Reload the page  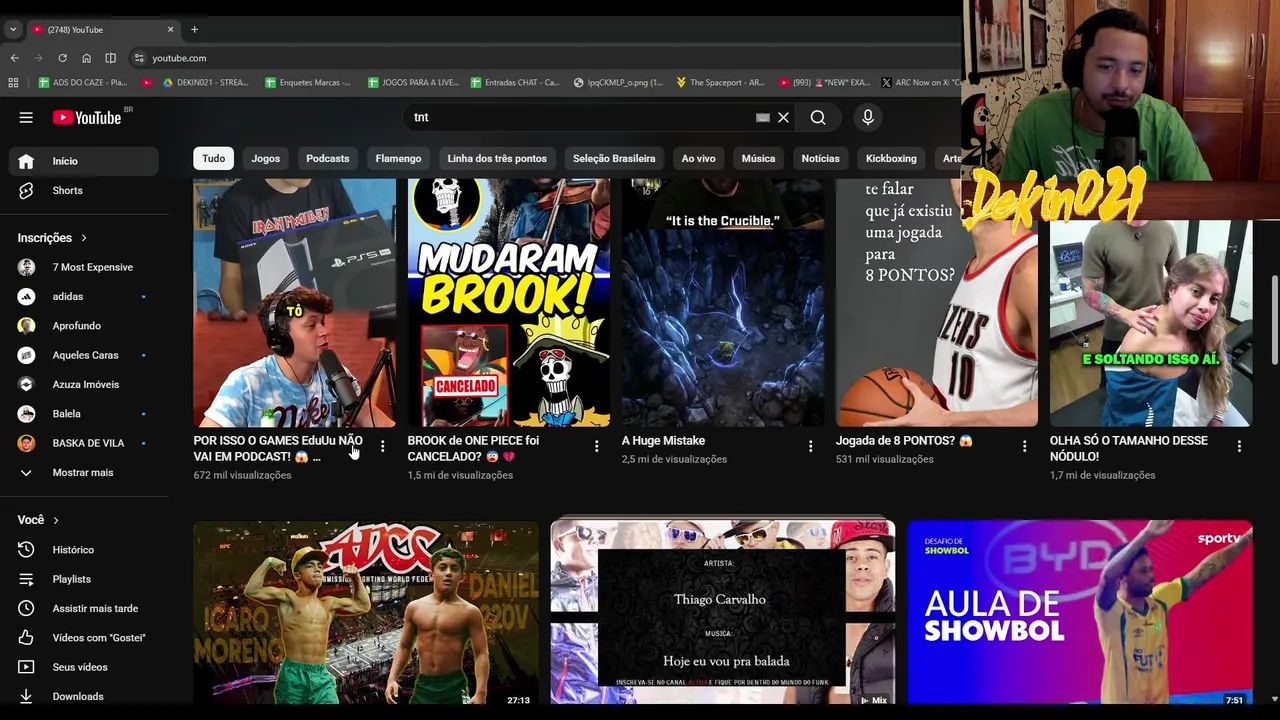pyautogui.click(x=62, y=58)
